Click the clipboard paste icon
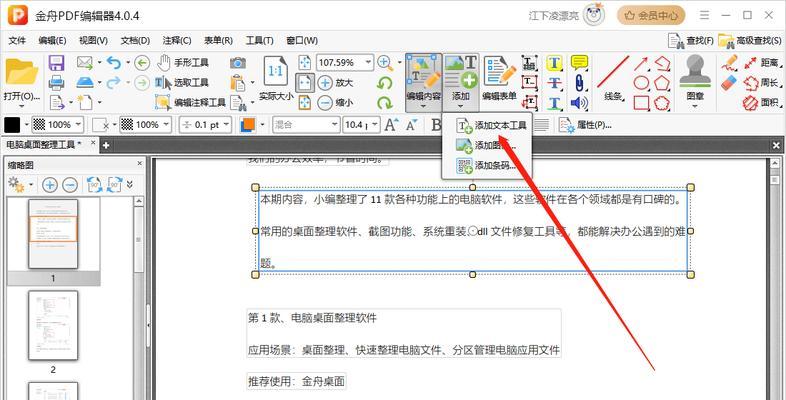 238,82
